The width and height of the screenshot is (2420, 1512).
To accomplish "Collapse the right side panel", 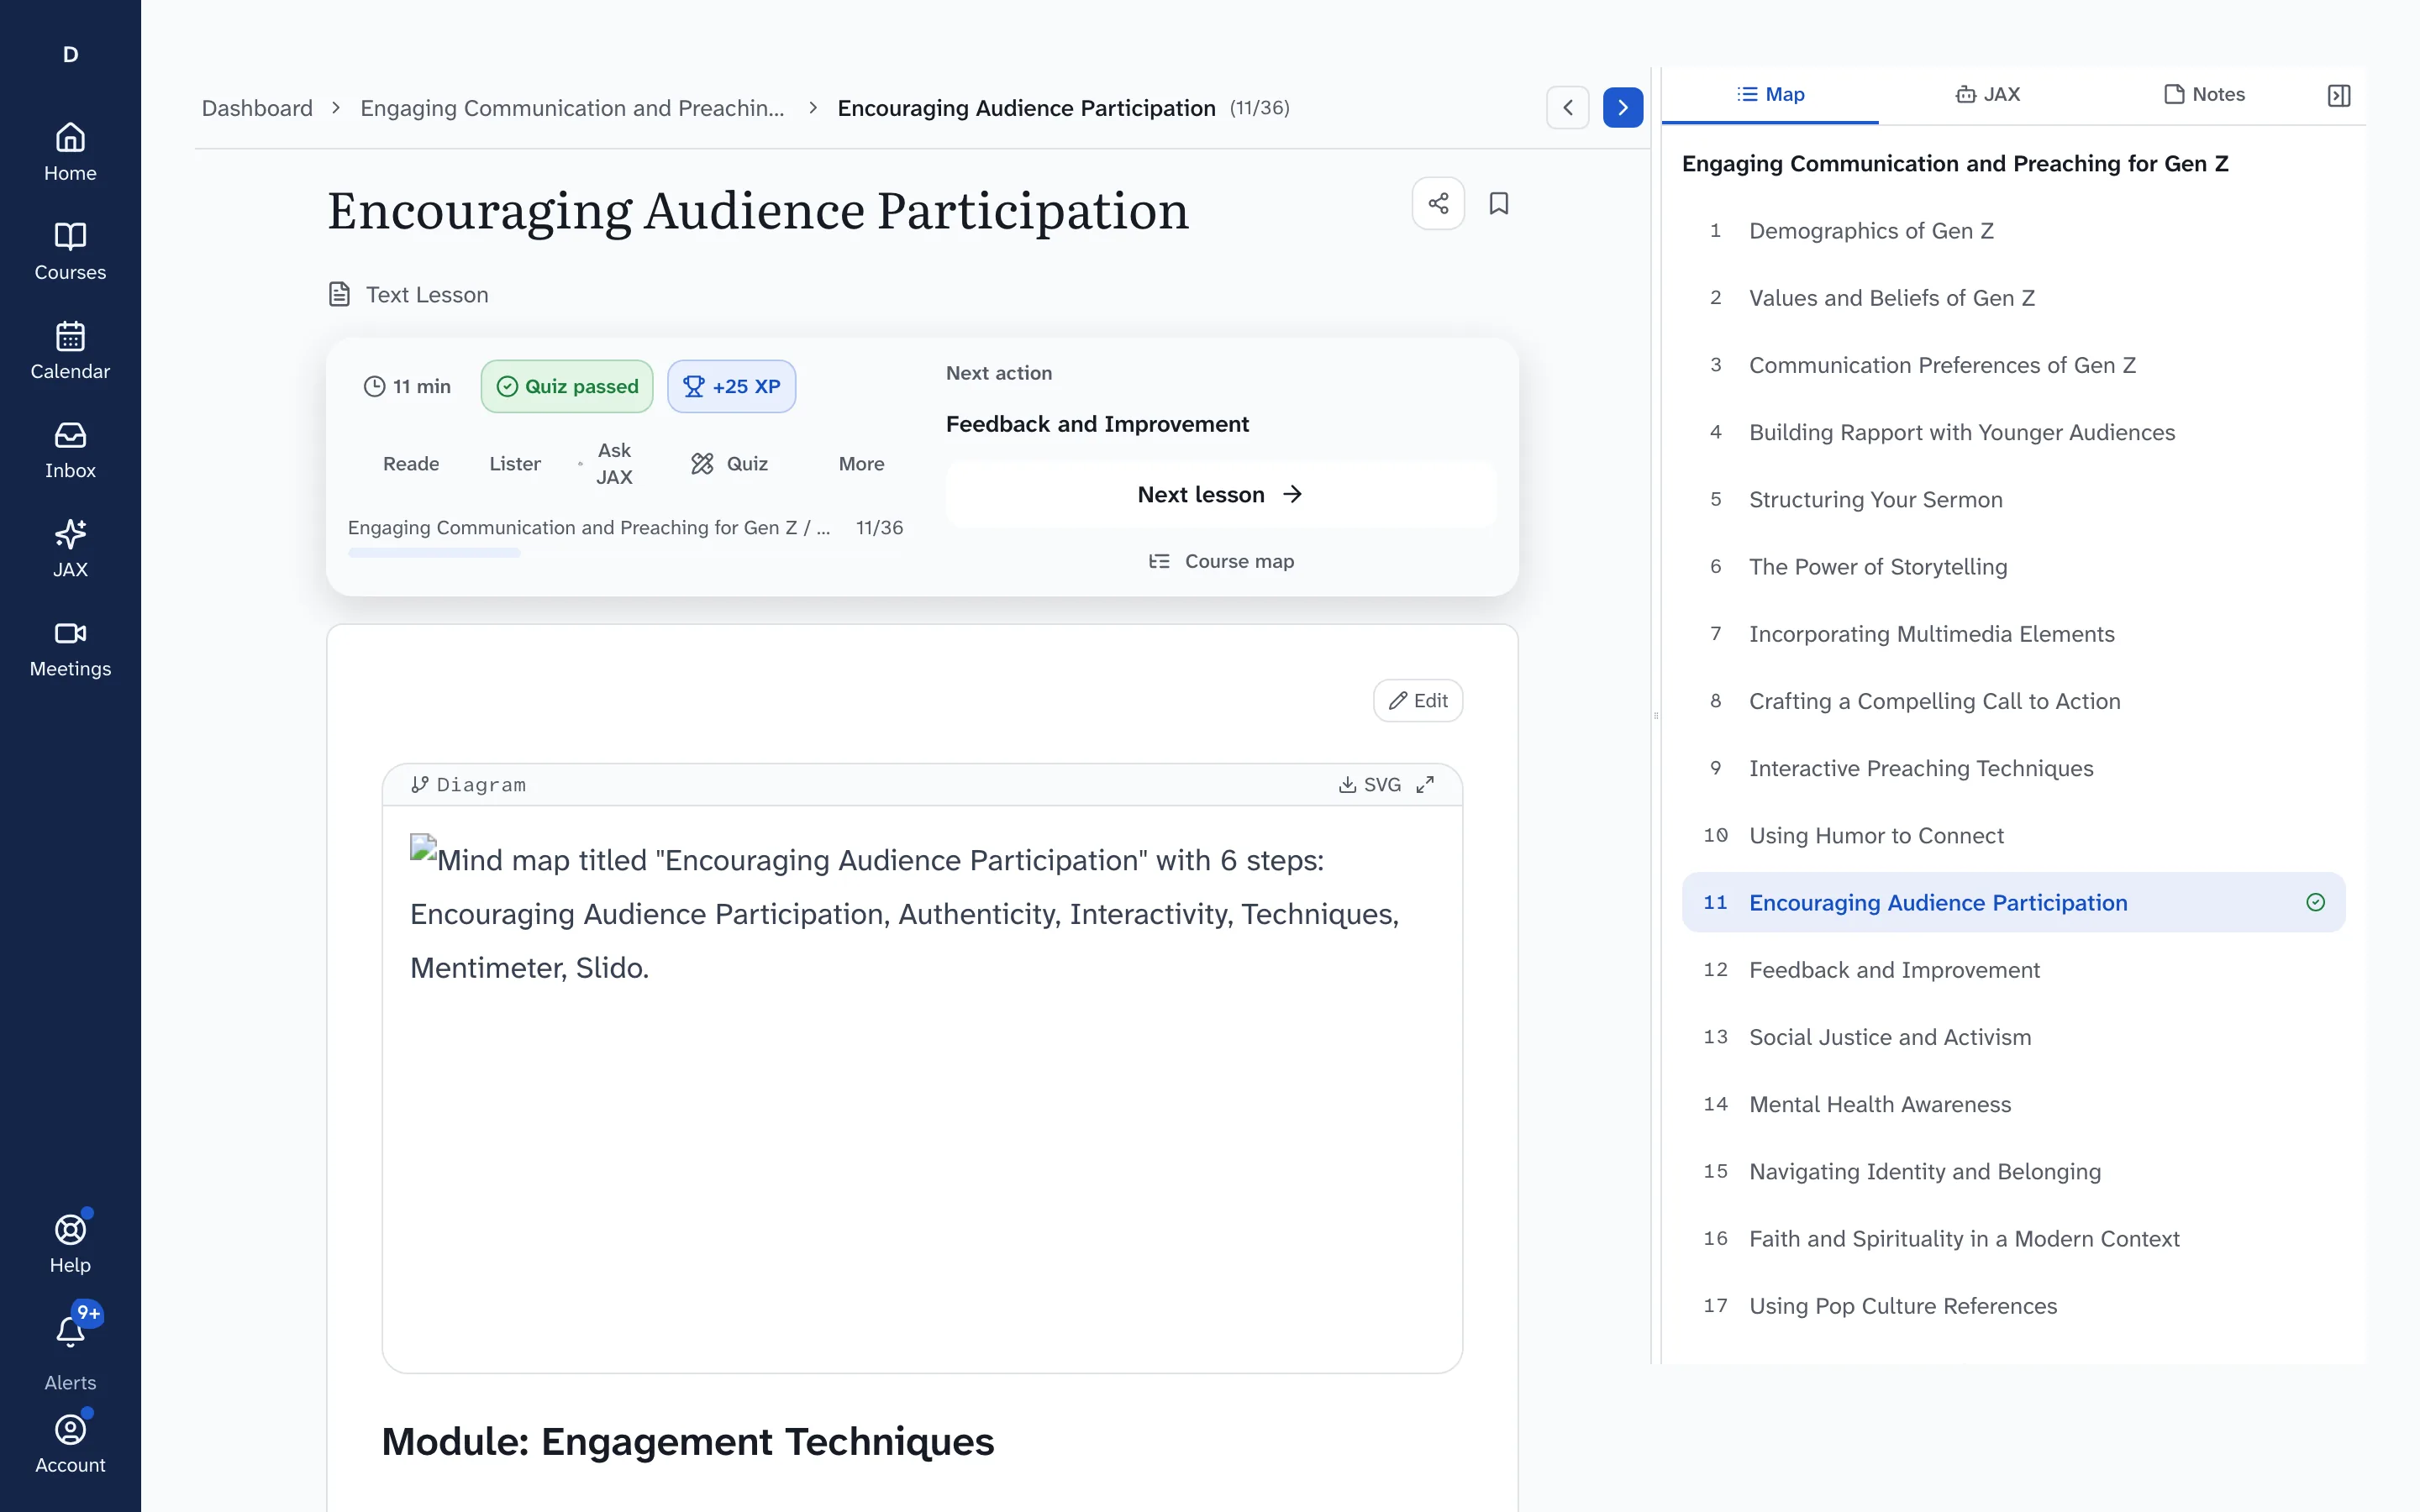I will click(2338, 95).
